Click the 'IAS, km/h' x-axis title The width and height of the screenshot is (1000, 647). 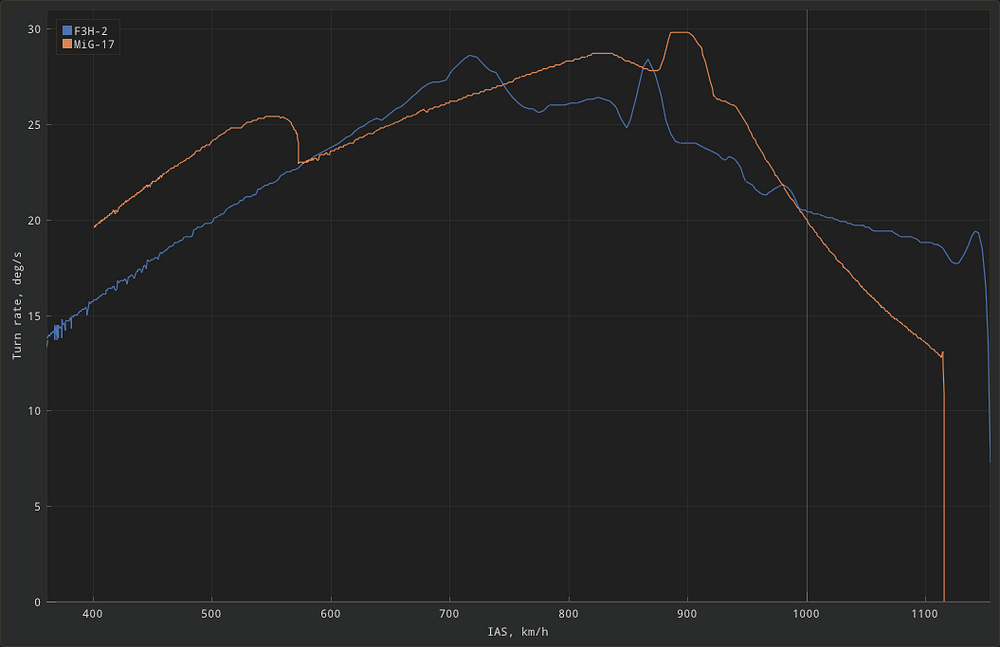pyautogui.click(x=517, y=632)
